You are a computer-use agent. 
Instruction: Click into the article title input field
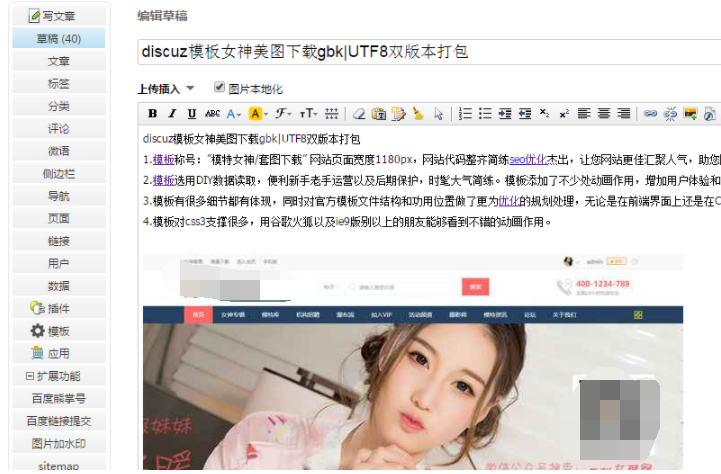pos(429,52)
